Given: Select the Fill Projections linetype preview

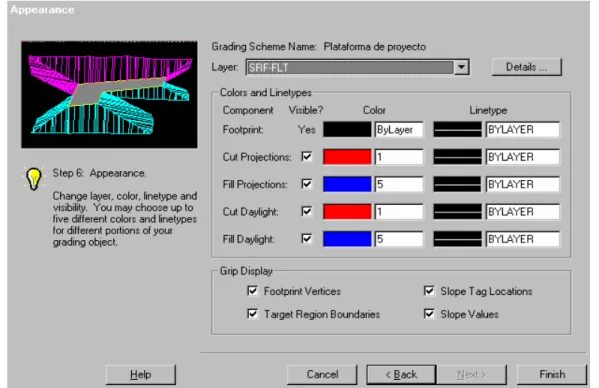Looking at the screenshot, I should click(457, 184).
